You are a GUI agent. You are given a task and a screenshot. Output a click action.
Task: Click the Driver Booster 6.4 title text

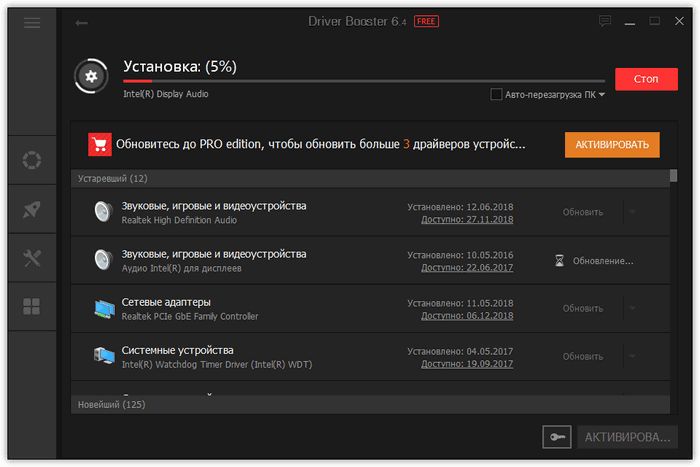pos(357,21)
